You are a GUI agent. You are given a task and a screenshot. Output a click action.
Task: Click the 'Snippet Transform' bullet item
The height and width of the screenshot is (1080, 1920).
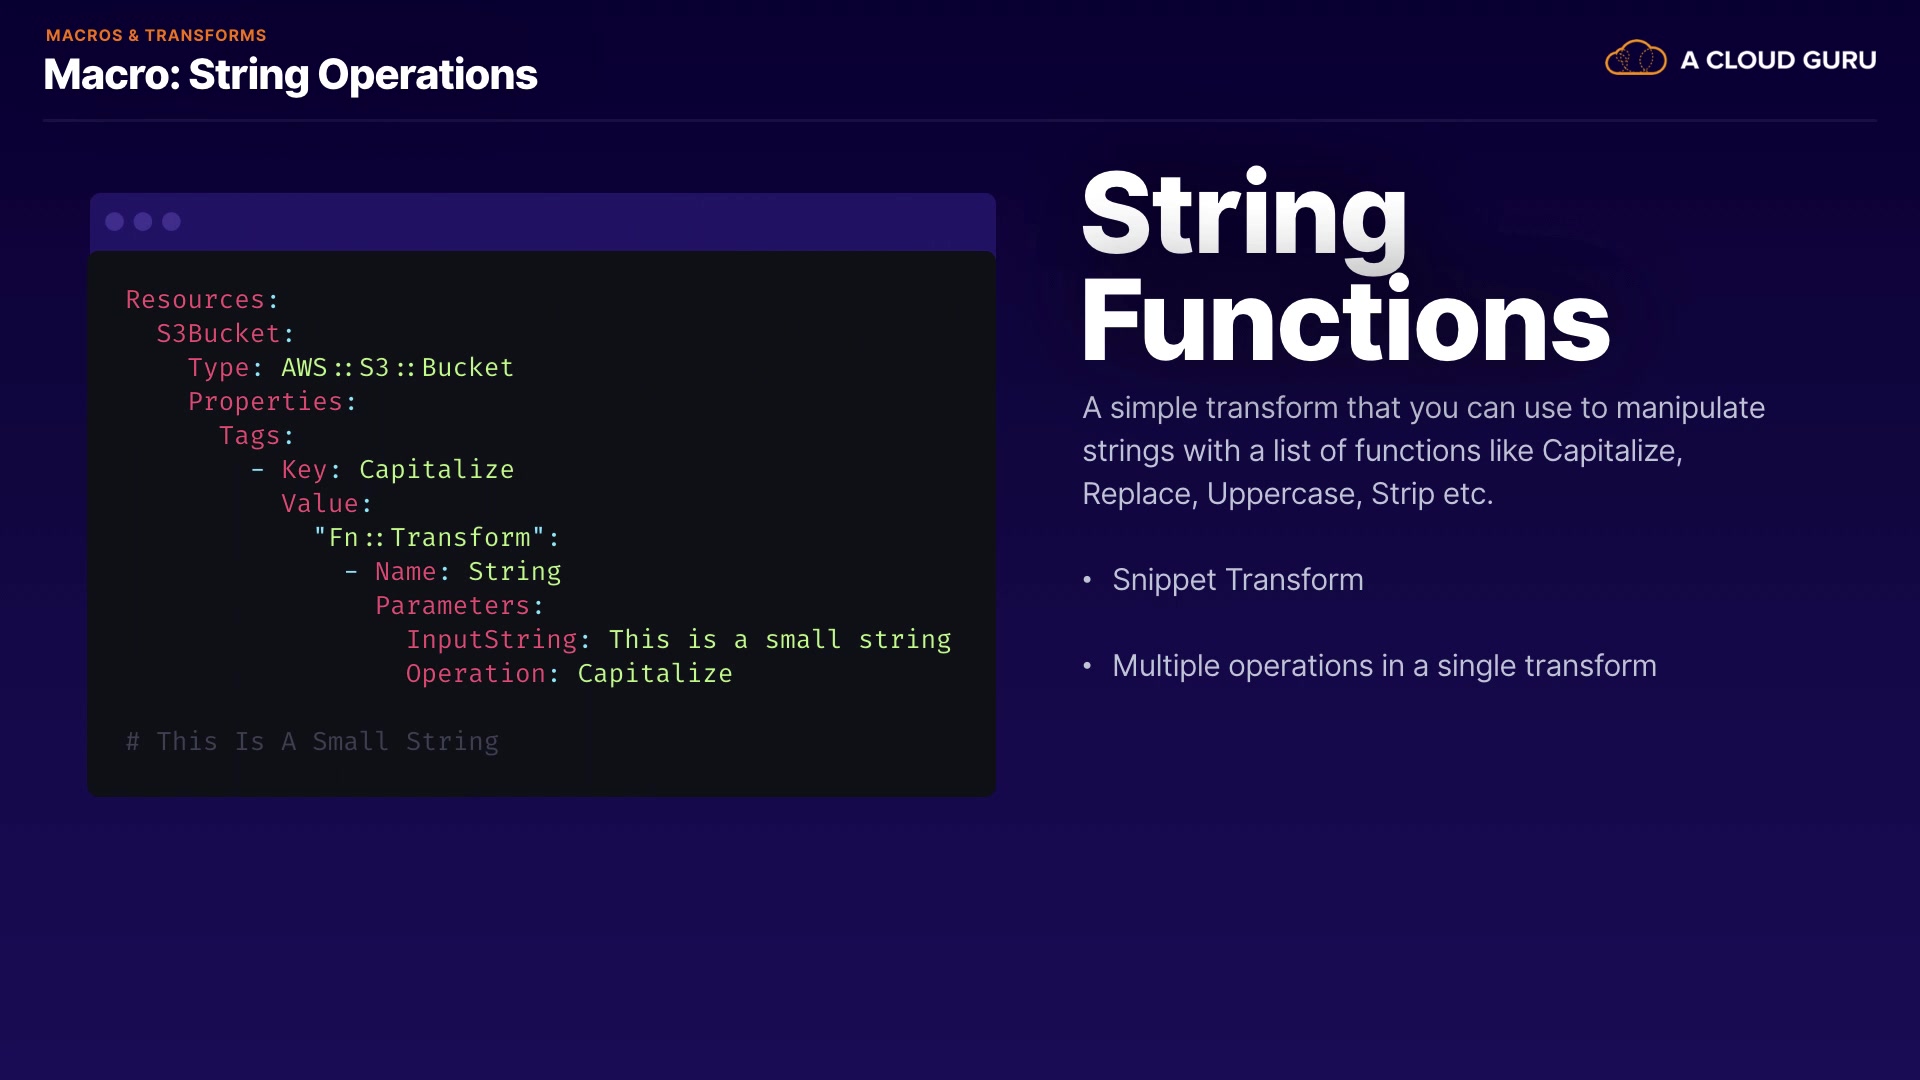[x=1237, y=580]
